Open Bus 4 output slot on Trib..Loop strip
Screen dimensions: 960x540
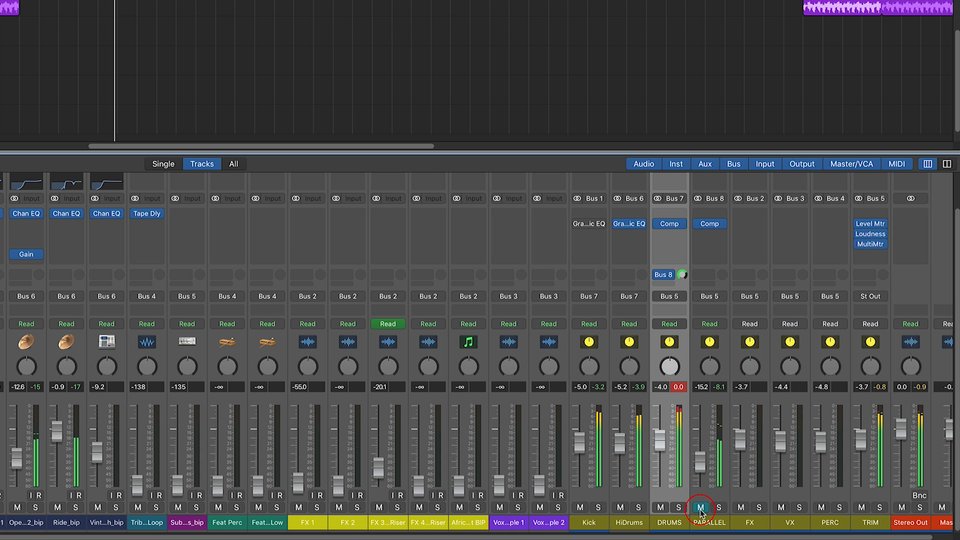click(x=147, y=296)
